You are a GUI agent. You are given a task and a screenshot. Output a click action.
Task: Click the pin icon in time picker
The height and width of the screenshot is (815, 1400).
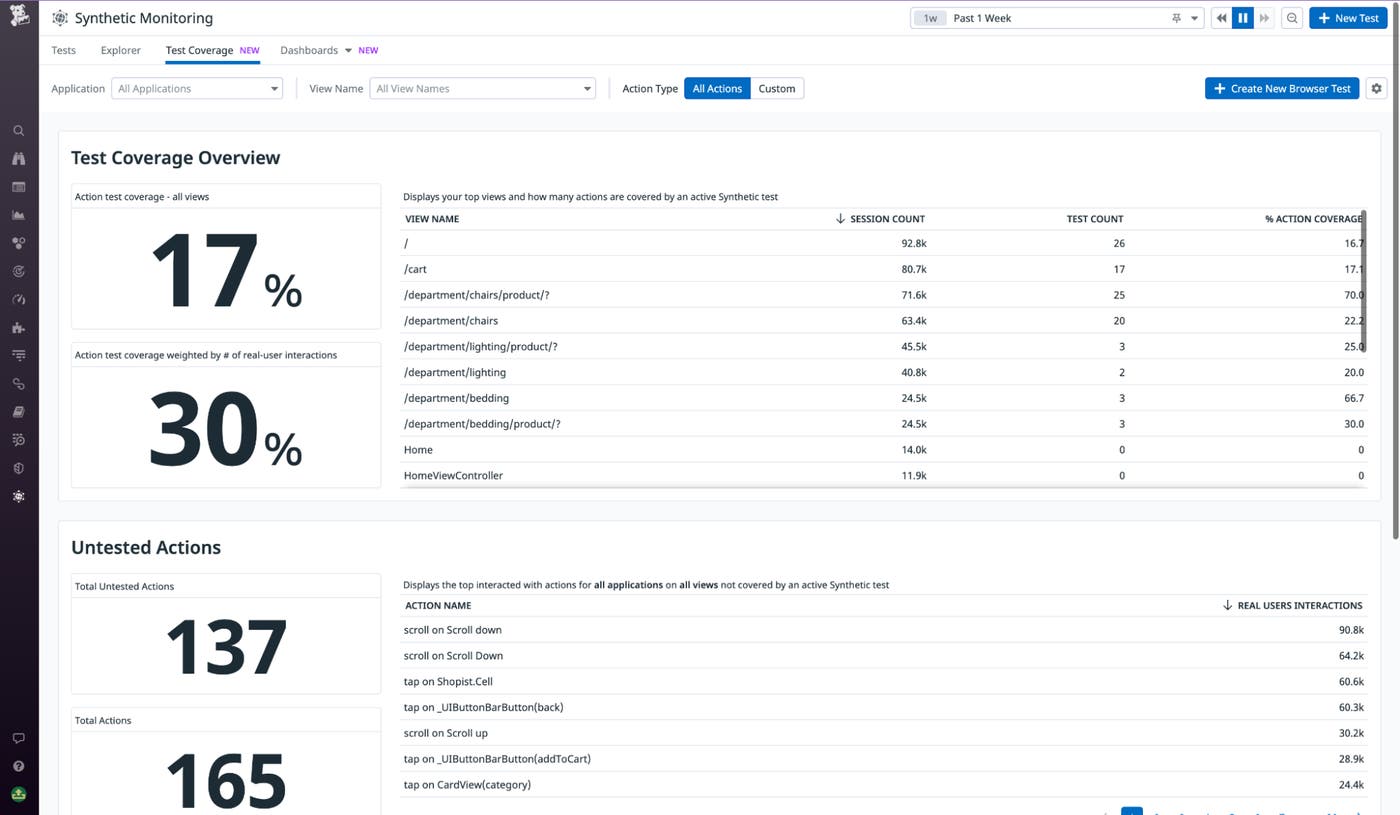(1176, 18)
